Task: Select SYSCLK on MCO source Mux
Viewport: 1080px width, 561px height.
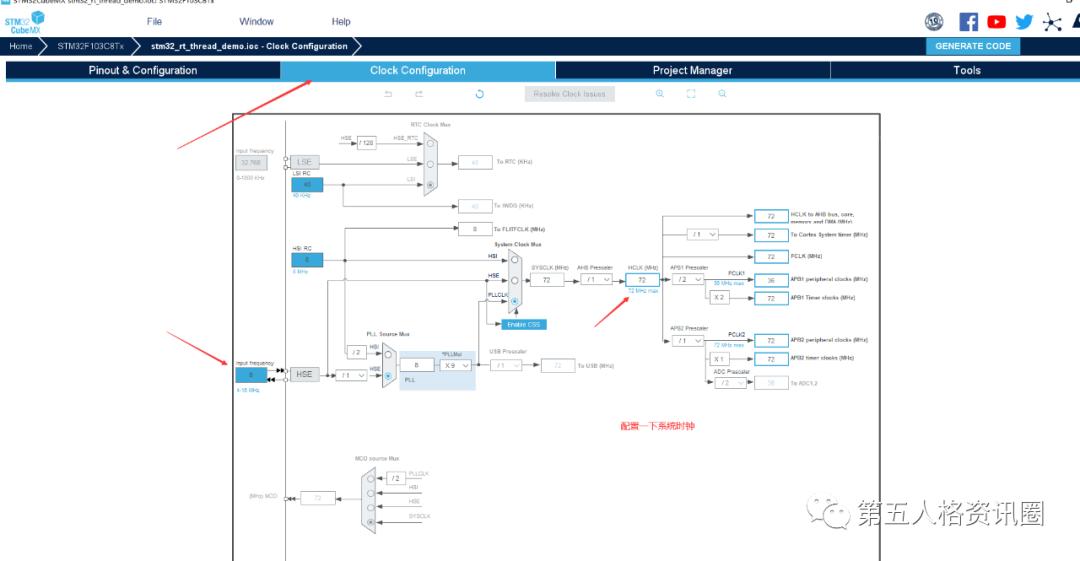Action: click(371, 522)
